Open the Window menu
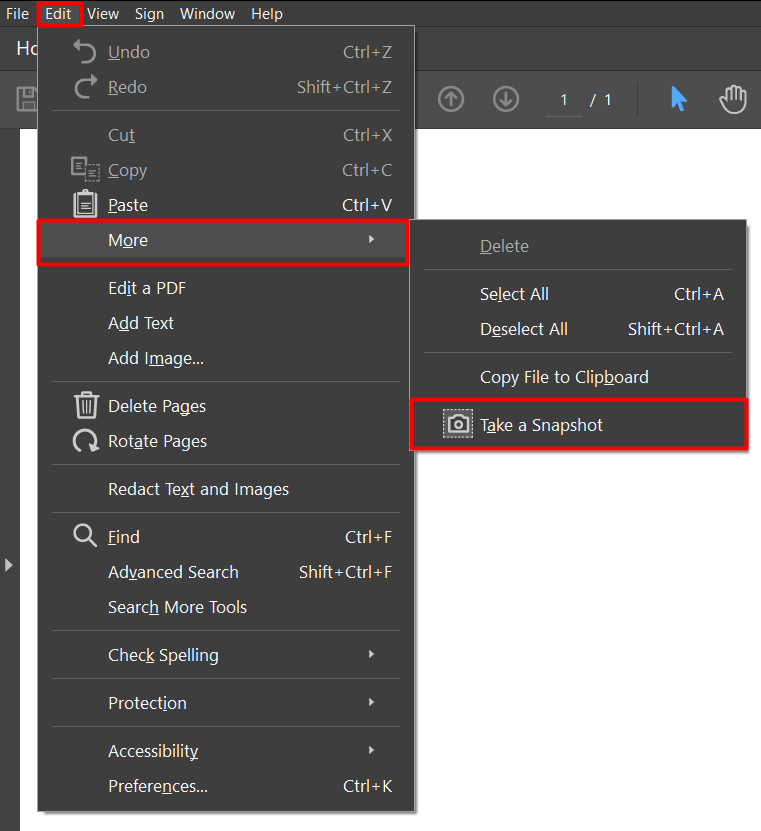Image resolution: width=761 pixels, height=831 pixels. point(207,13)
